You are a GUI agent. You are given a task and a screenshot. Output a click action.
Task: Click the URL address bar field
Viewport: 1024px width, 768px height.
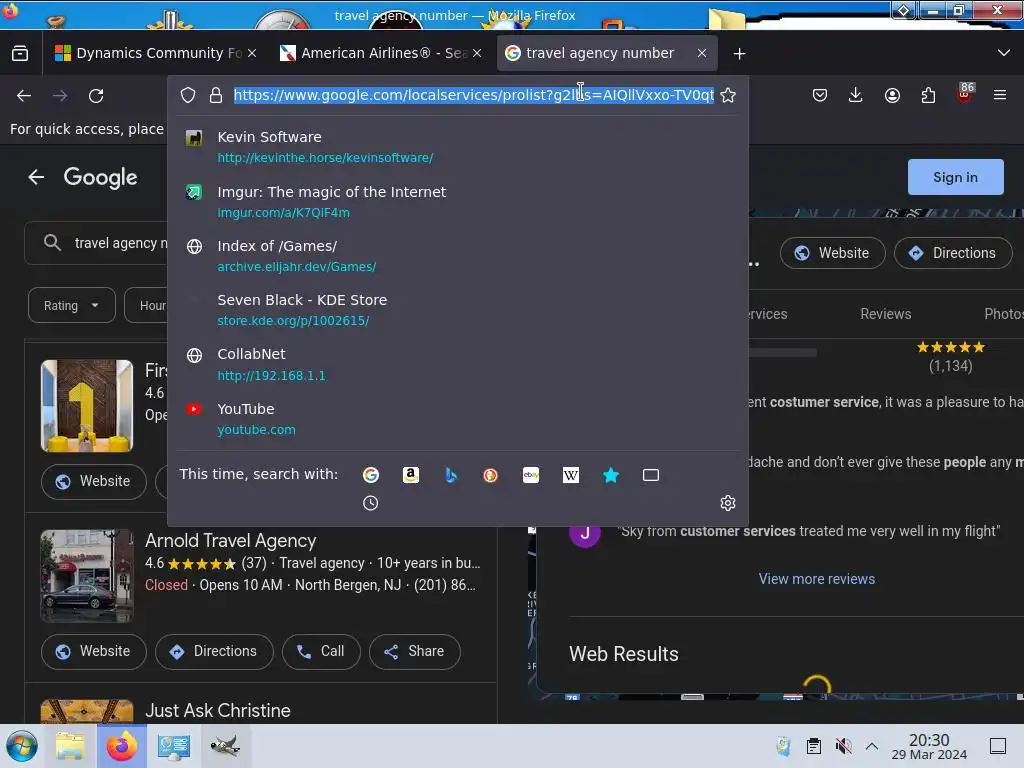point(473,95)
